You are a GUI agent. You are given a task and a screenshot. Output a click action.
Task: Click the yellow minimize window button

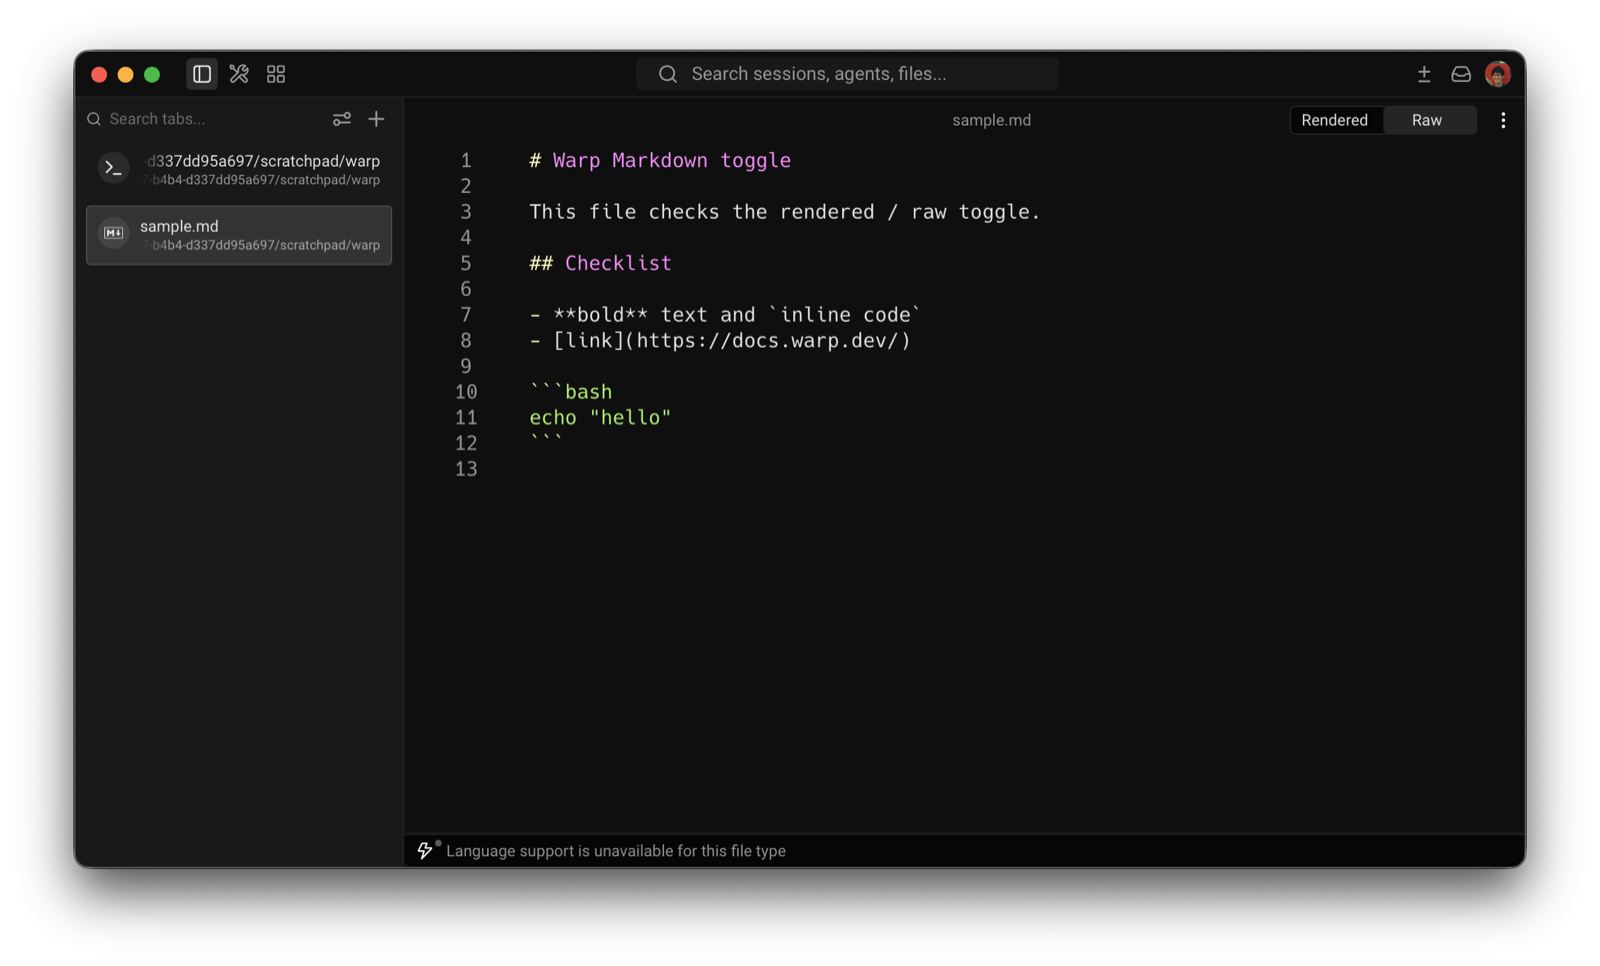(x=125, y=74)
